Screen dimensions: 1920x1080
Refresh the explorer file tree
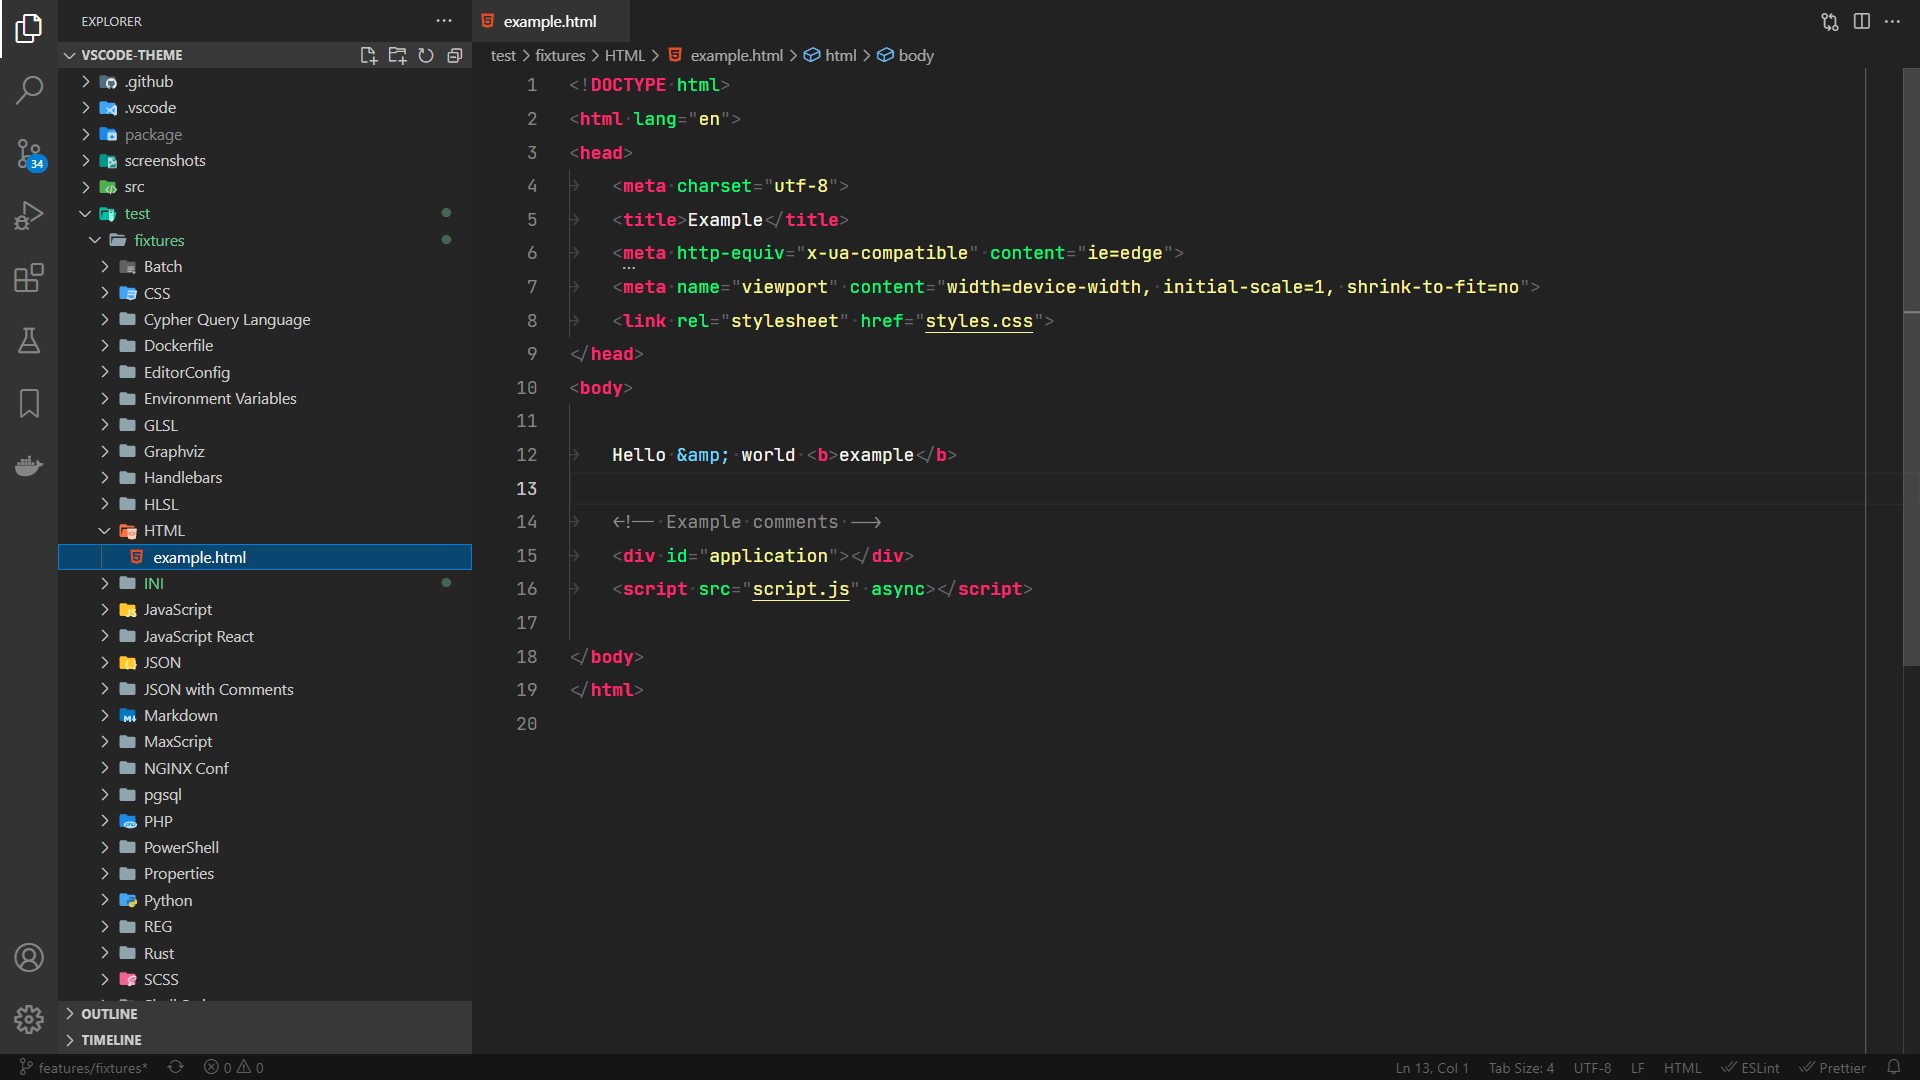point(426,55)
